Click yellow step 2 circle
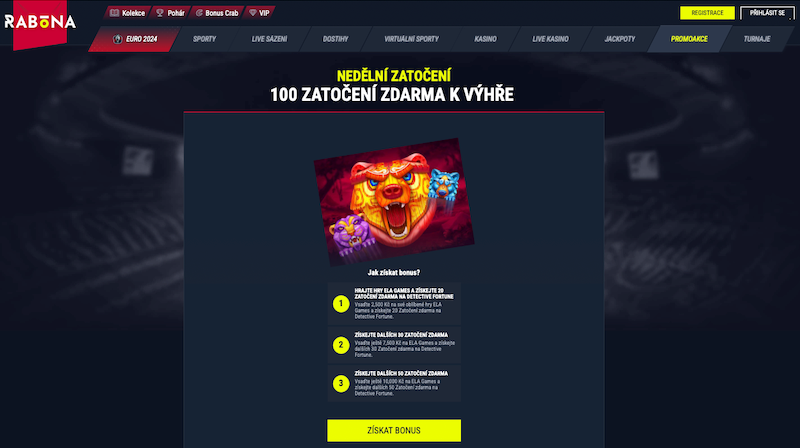 pyautogui.click(x=341, y=345)
